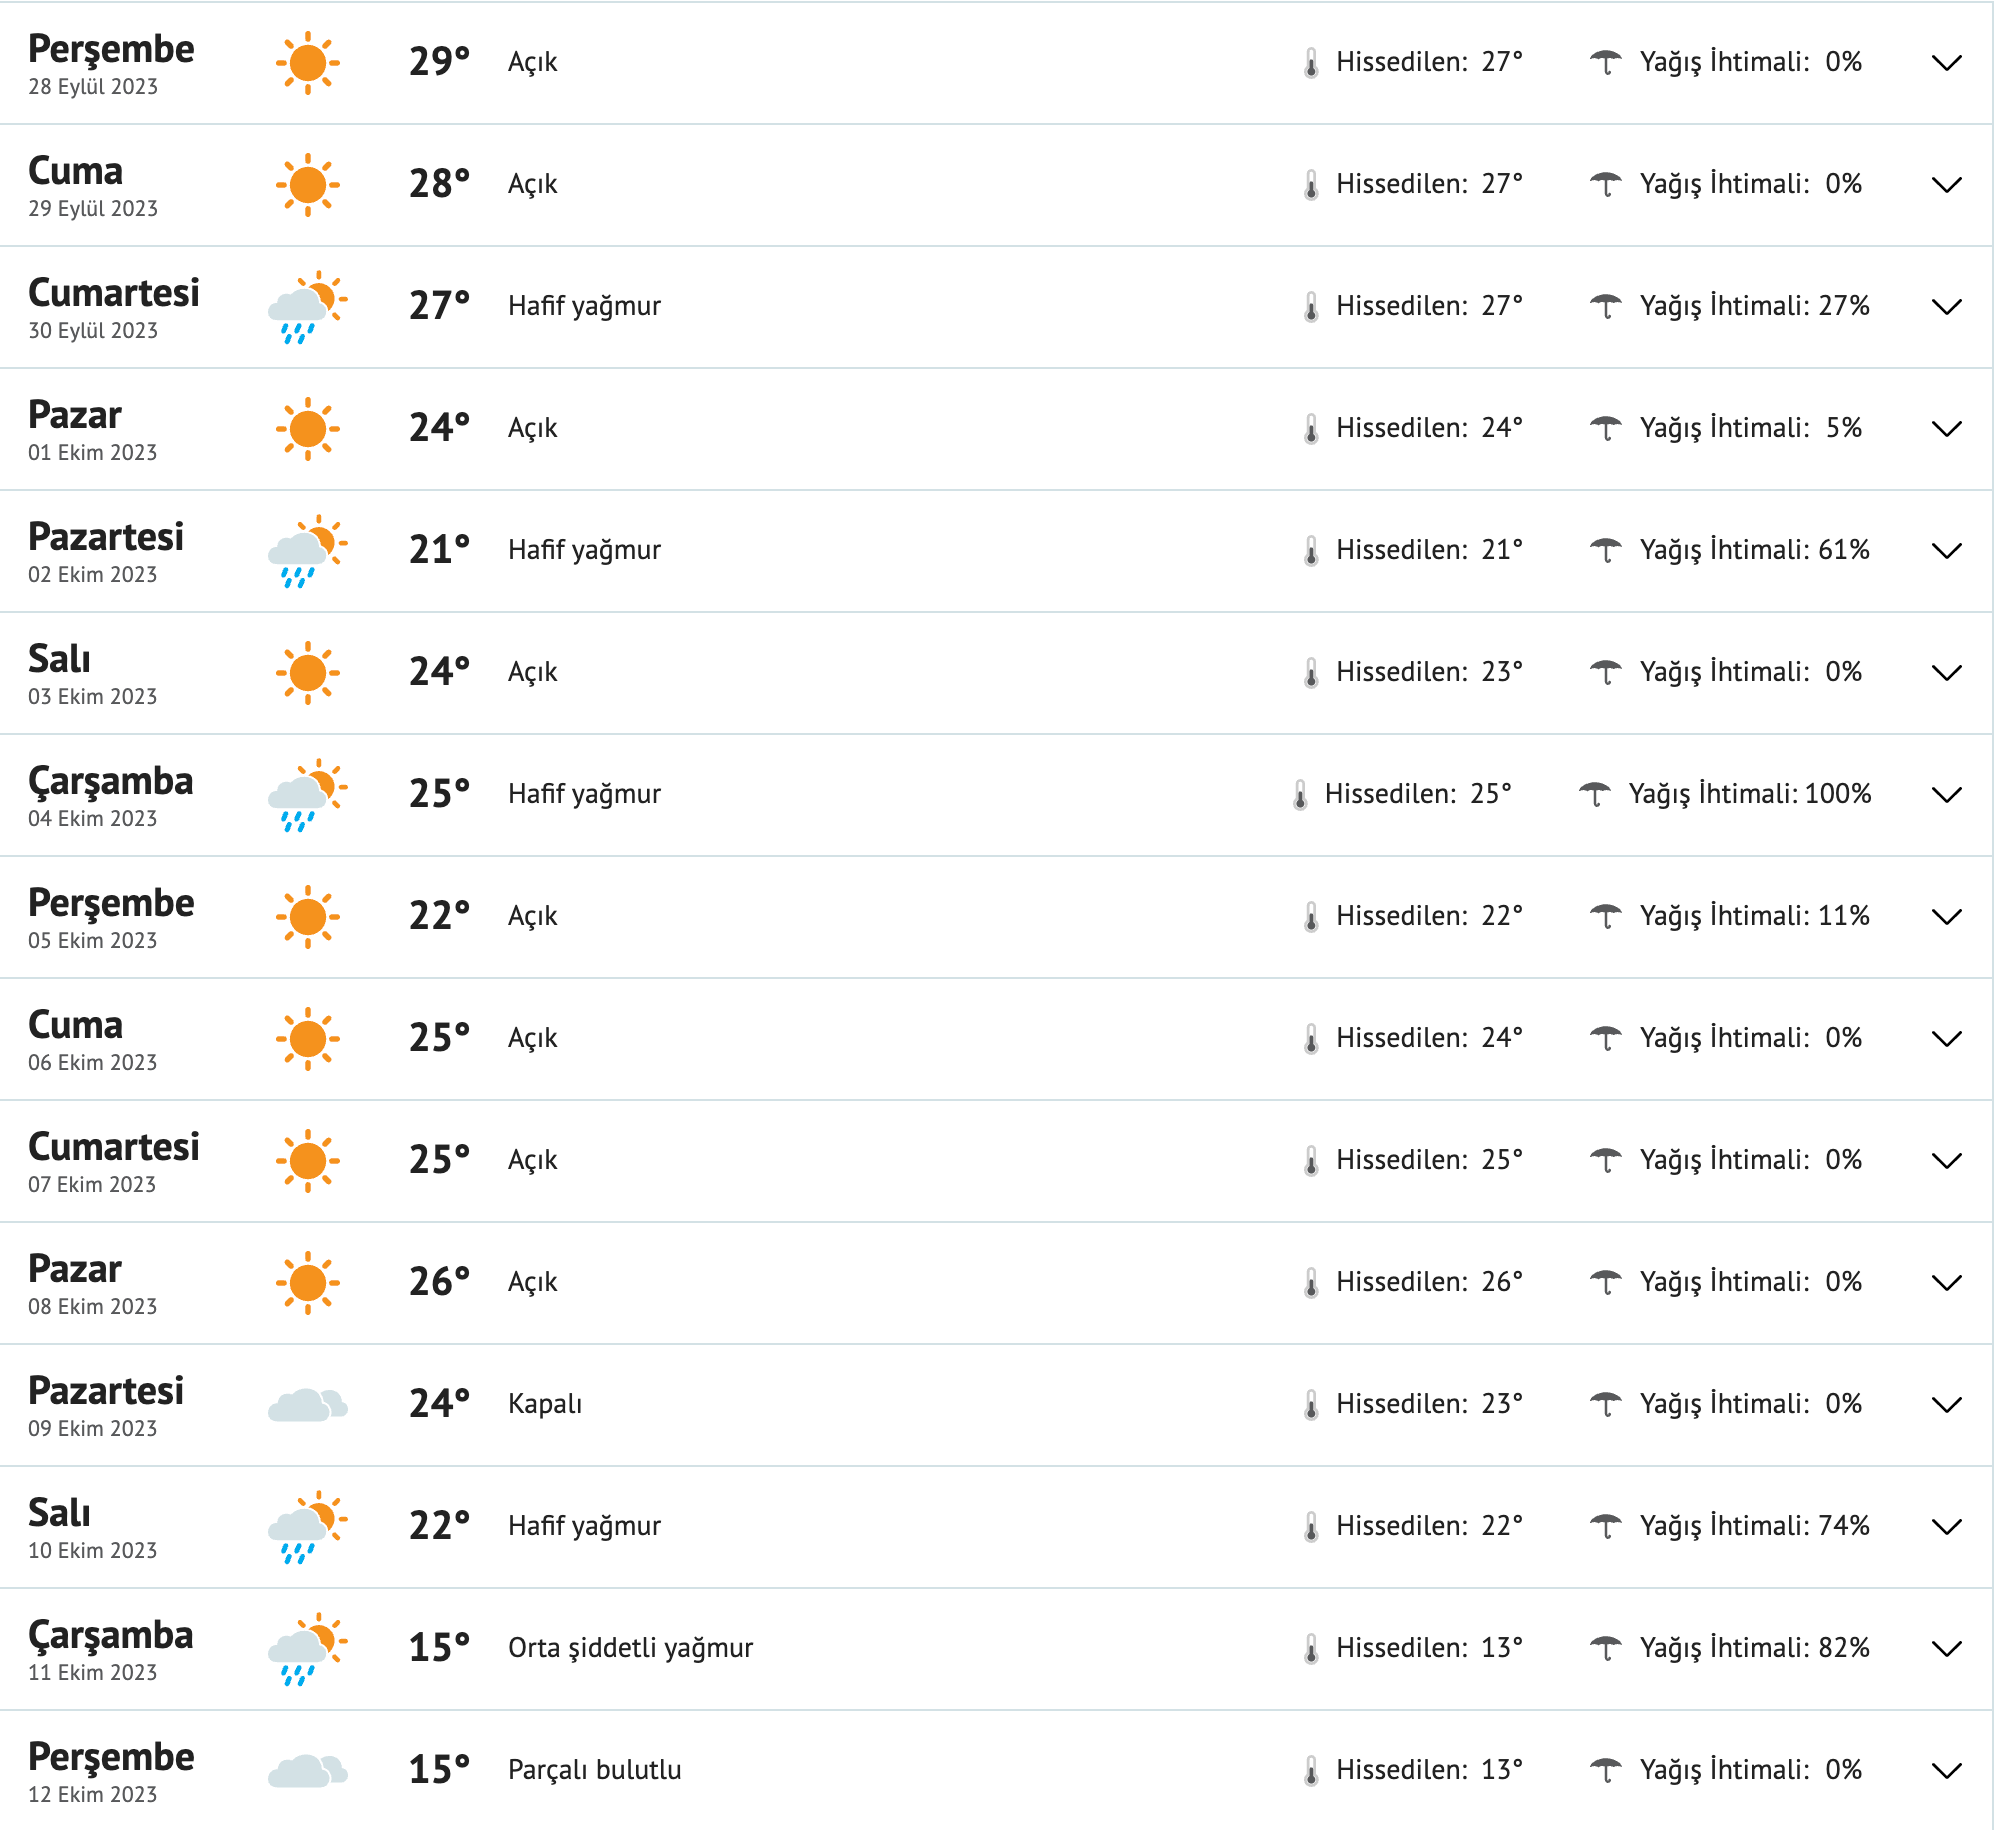Expand the Çarşamba 04 Ekim details
Viewport: 1998px width, 1830px height.
tap(1945, 793)
